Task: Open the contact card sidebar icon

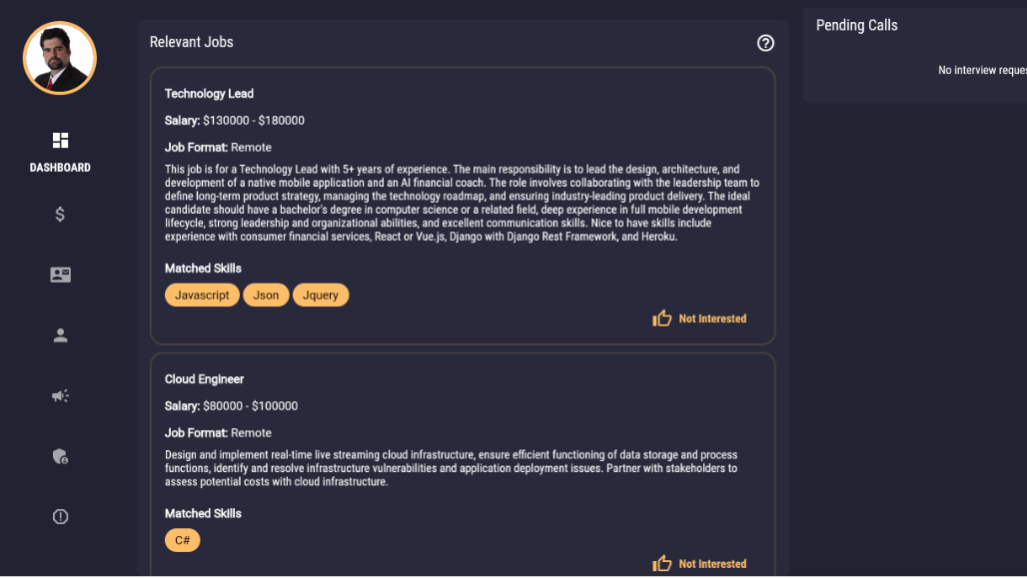Action: pyautogui.click(x=60, y=275)
